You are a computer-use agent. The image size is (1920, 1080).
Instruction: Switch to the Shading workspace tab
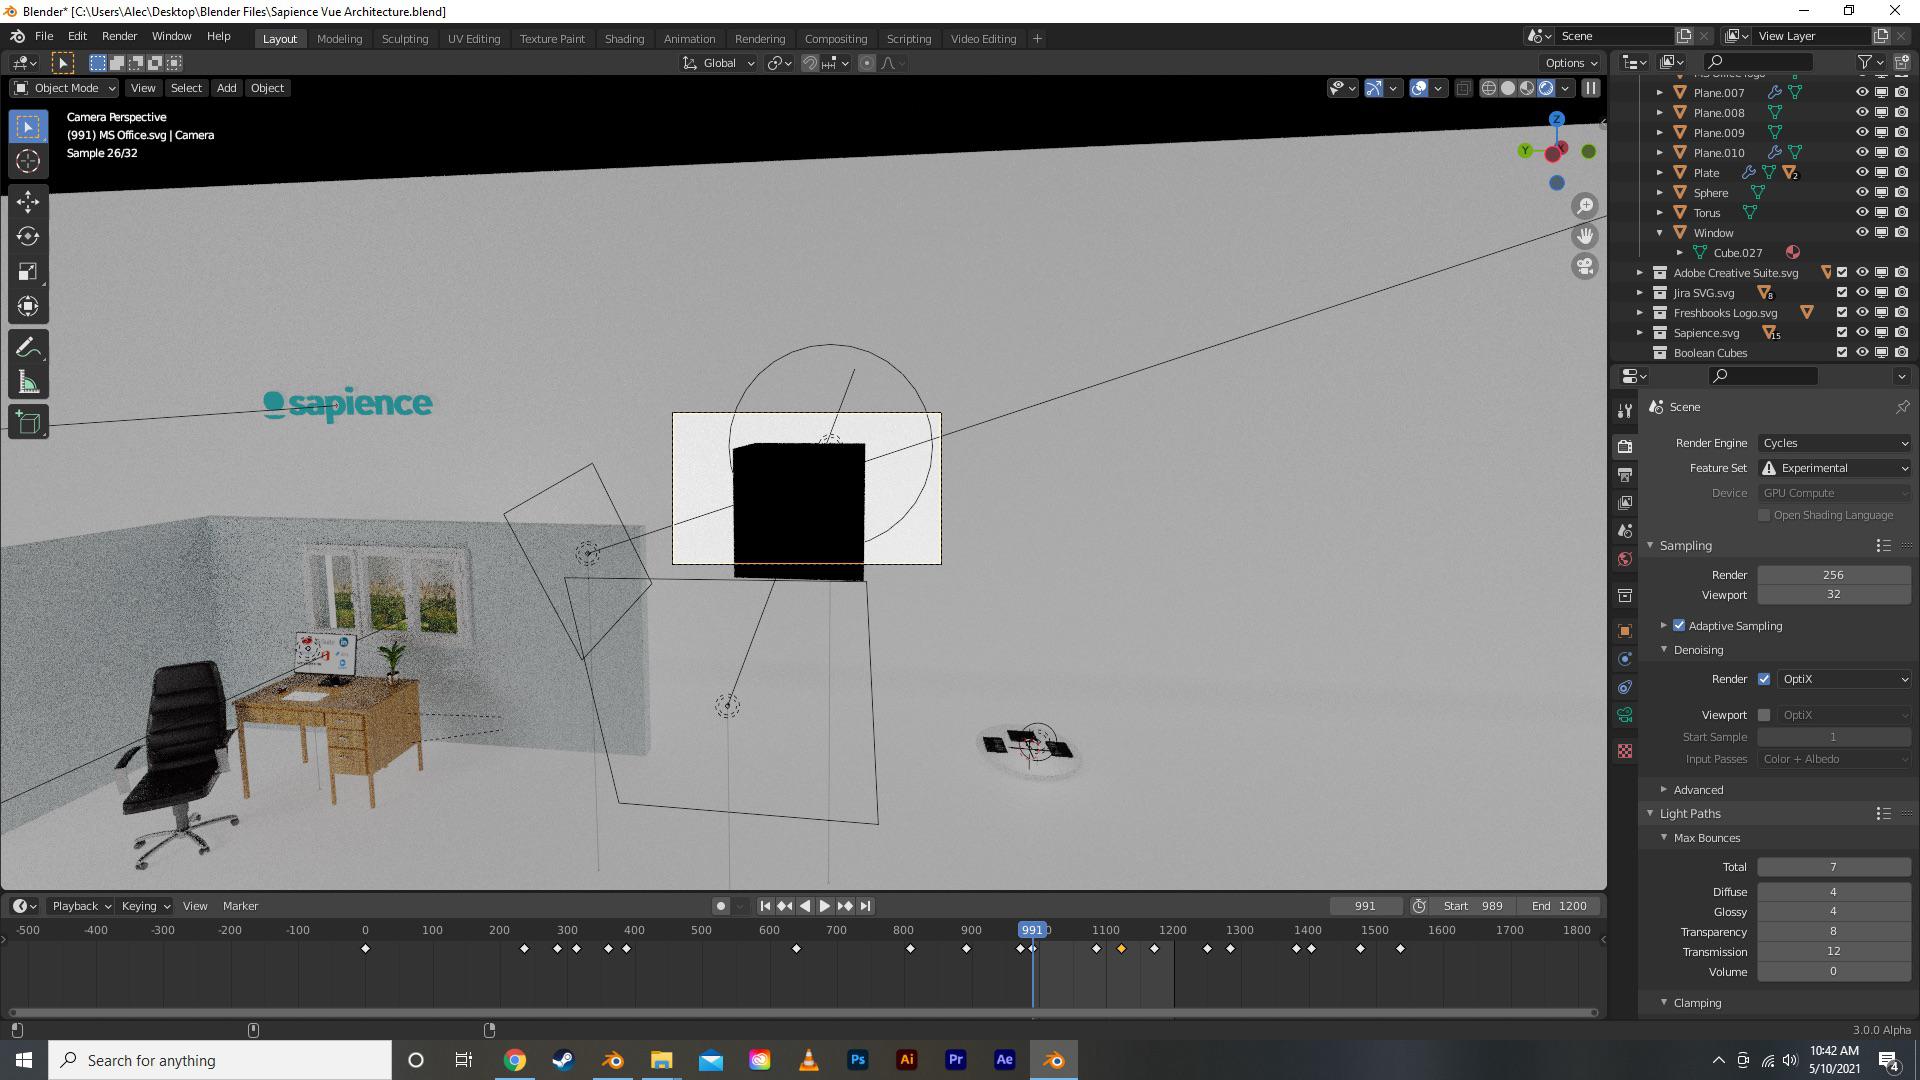coord(624,38)
